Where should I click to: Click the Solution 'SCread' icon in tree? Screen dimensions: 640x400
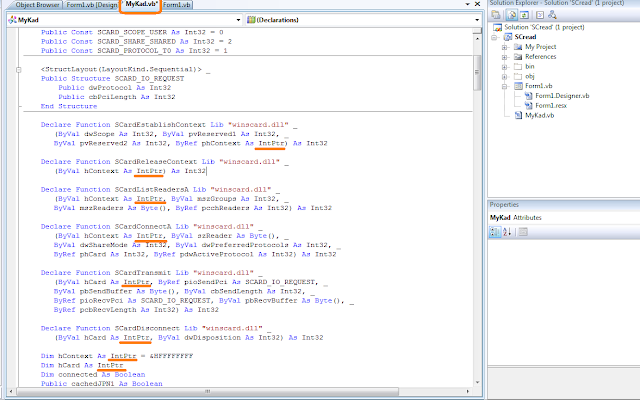point(497,27)
